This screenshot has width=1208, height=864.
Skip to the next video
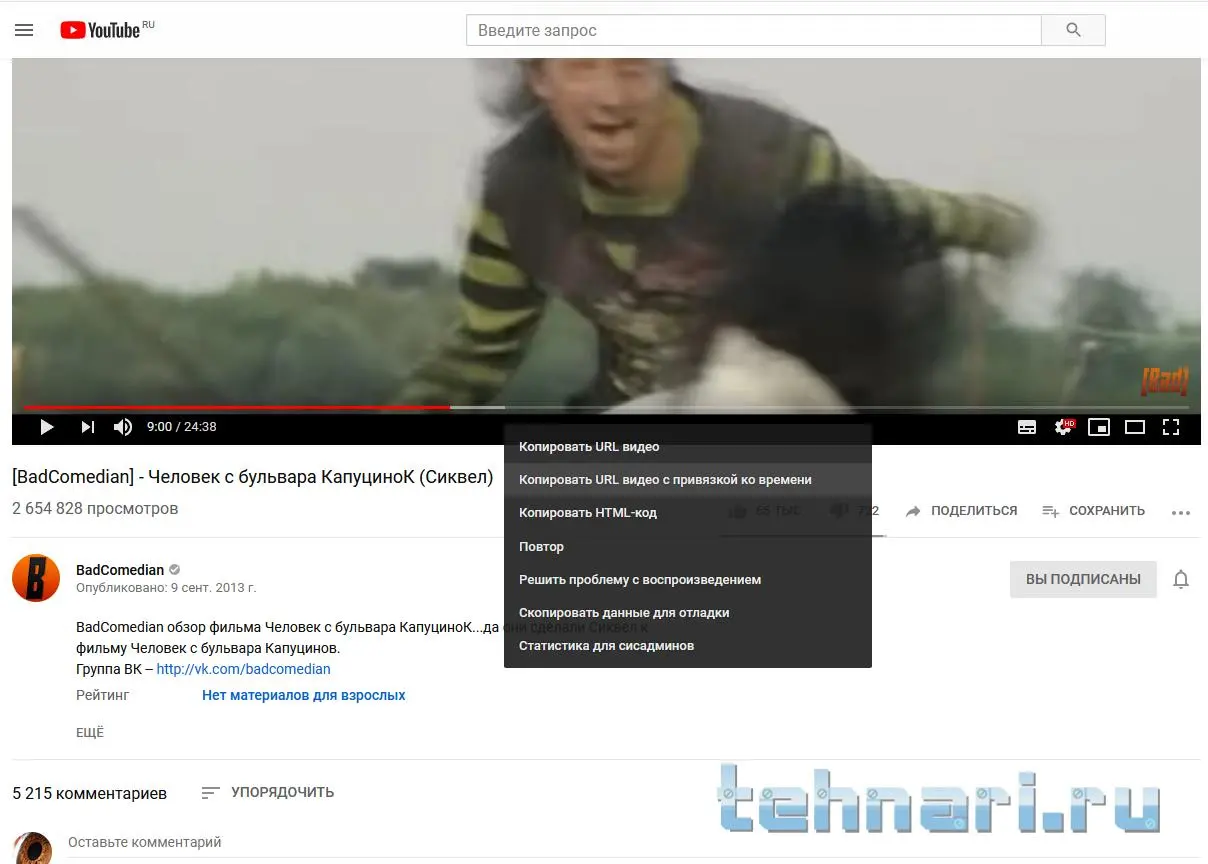[x=88, y=427]
